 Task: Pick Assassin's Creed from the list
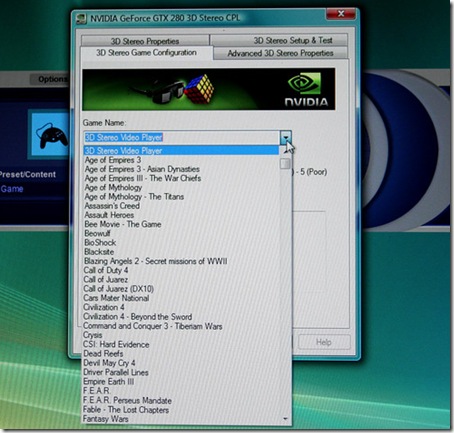(181, 206)
